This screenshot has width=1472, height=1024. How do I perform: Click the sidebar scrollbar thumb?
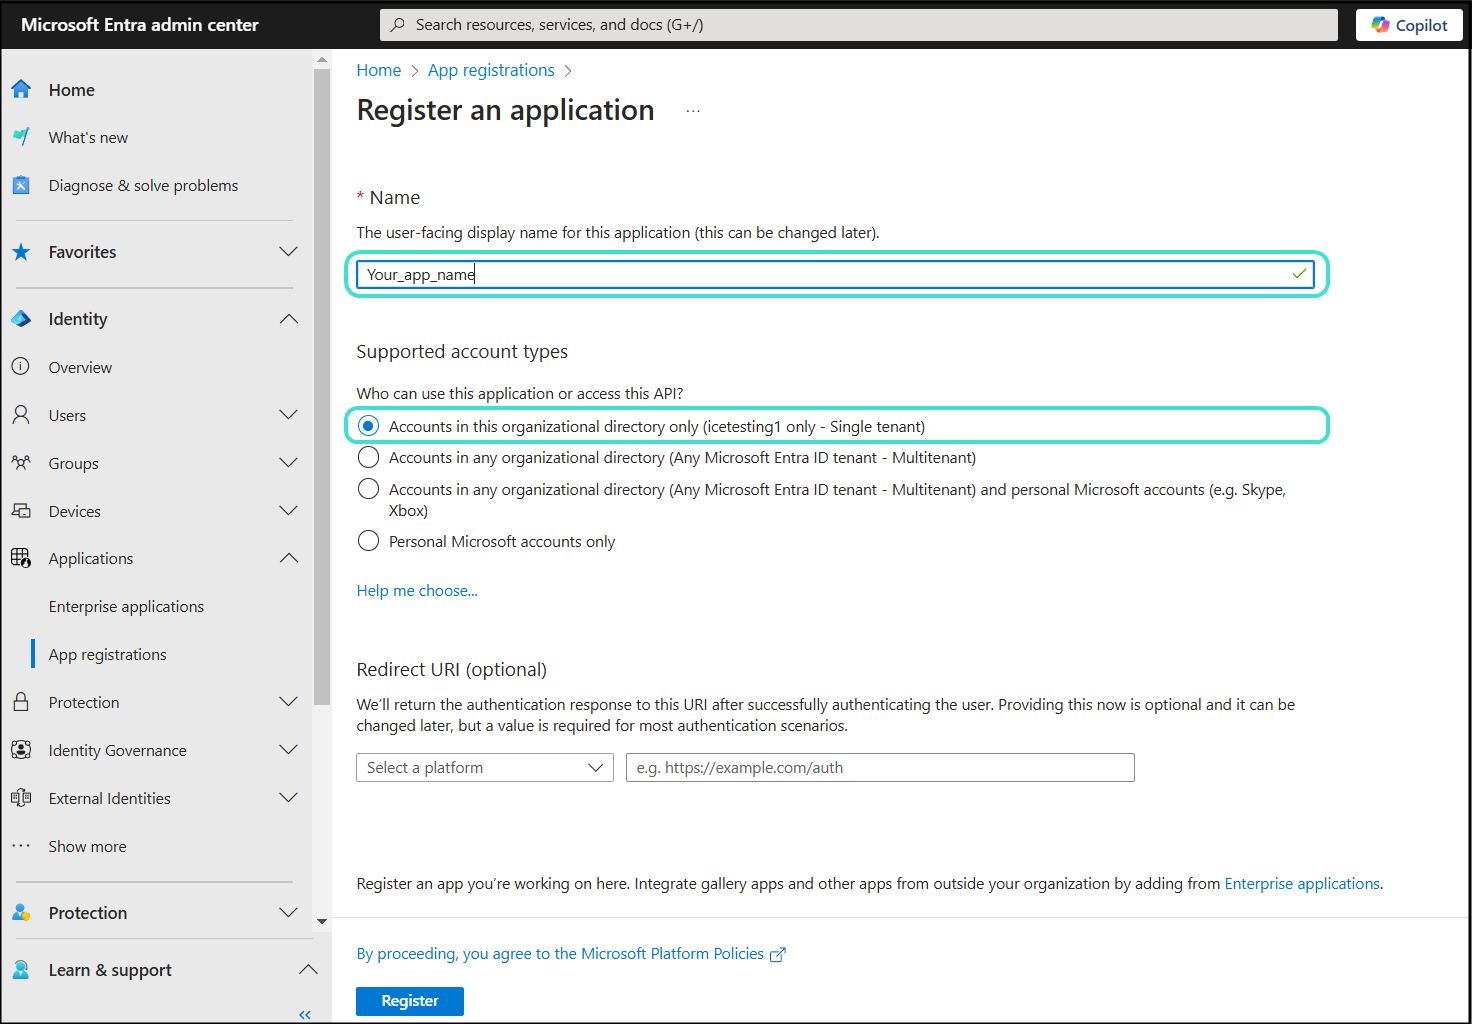click(x=322, y=387)
